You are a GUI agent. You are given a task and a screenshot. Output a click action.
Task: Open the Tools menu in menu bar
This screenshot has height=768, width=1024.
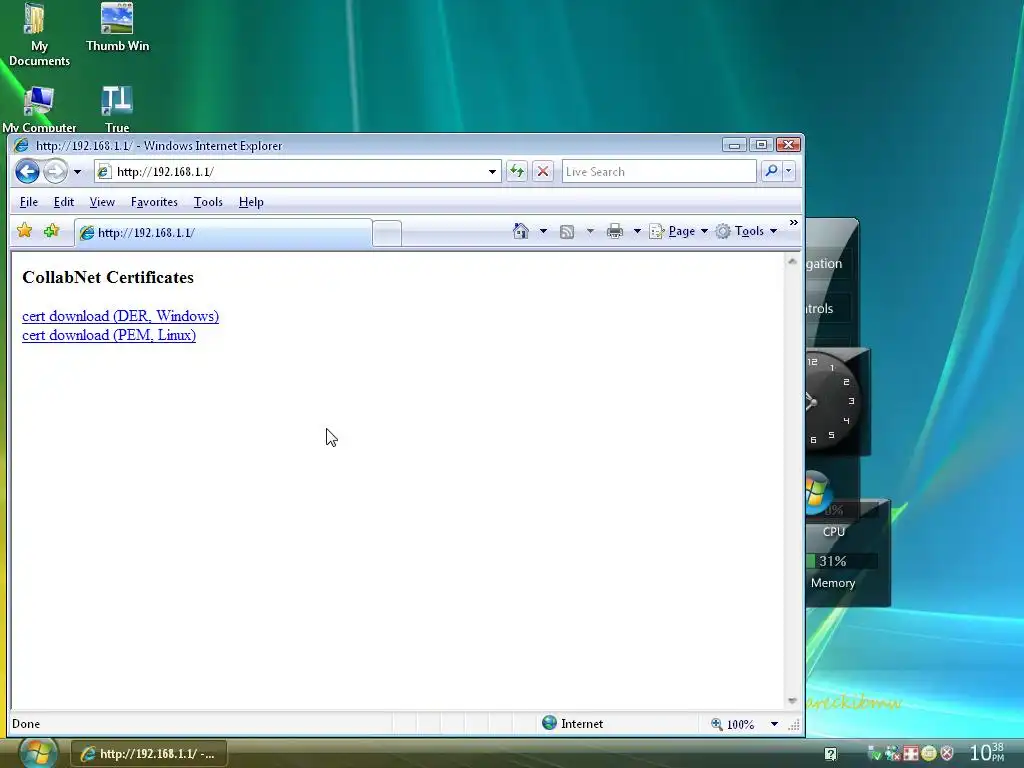point(208,202)
